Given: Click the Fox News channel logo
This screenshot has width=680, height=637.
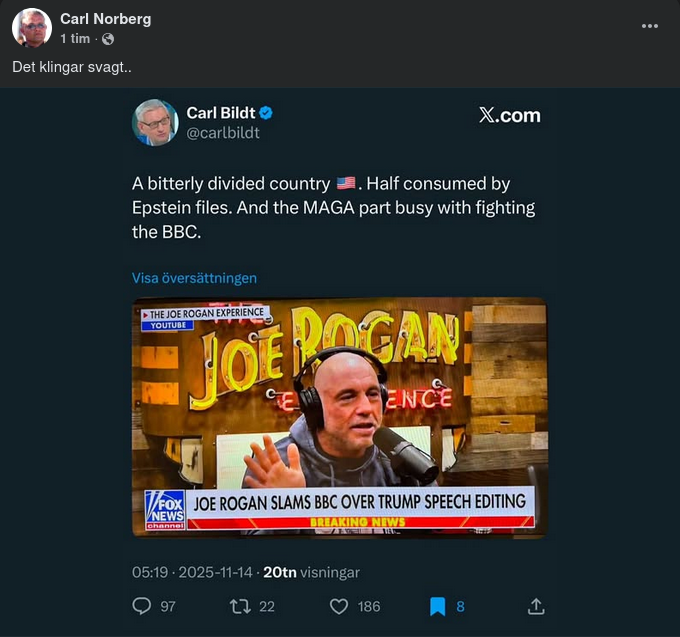Looking at the screenshot, I should pyautogui.click(x=165, y=508).
